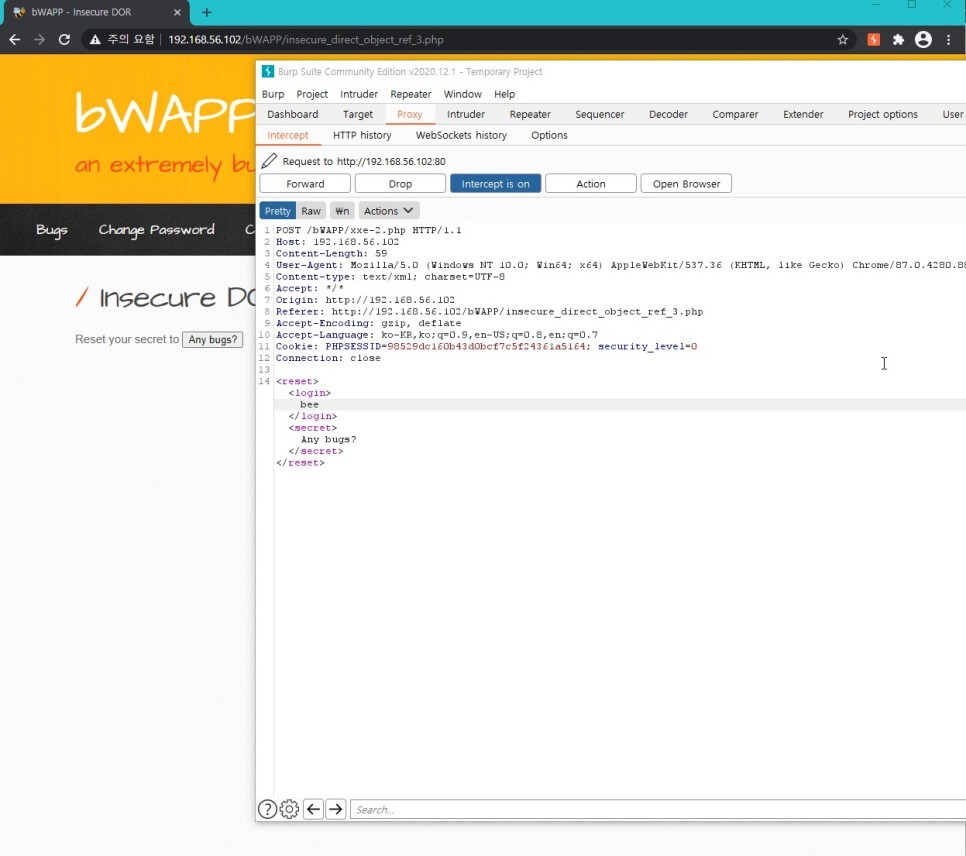This screenshot has height=856, width=966.
Task: Open the Burp Suite browser extension icon
Action: point(873,39)
